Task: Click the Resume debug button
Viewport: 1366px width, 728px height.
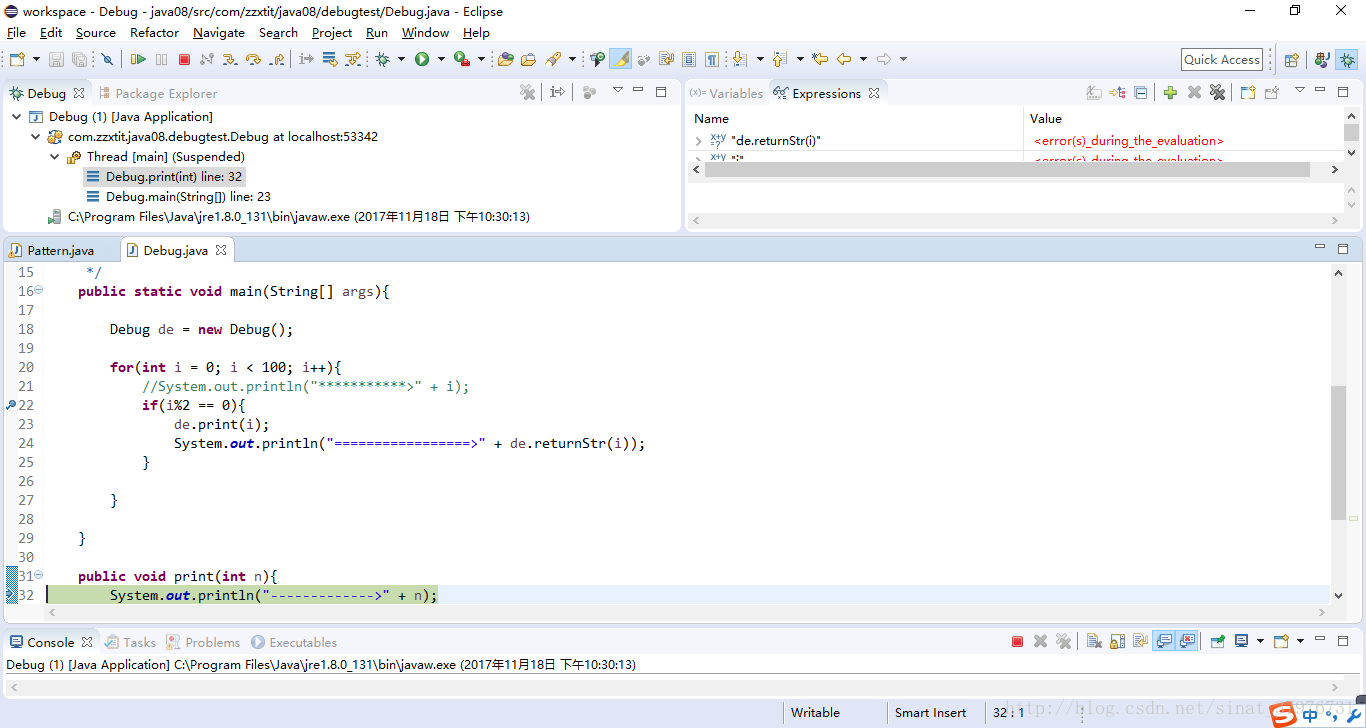Action: point(138,59)
